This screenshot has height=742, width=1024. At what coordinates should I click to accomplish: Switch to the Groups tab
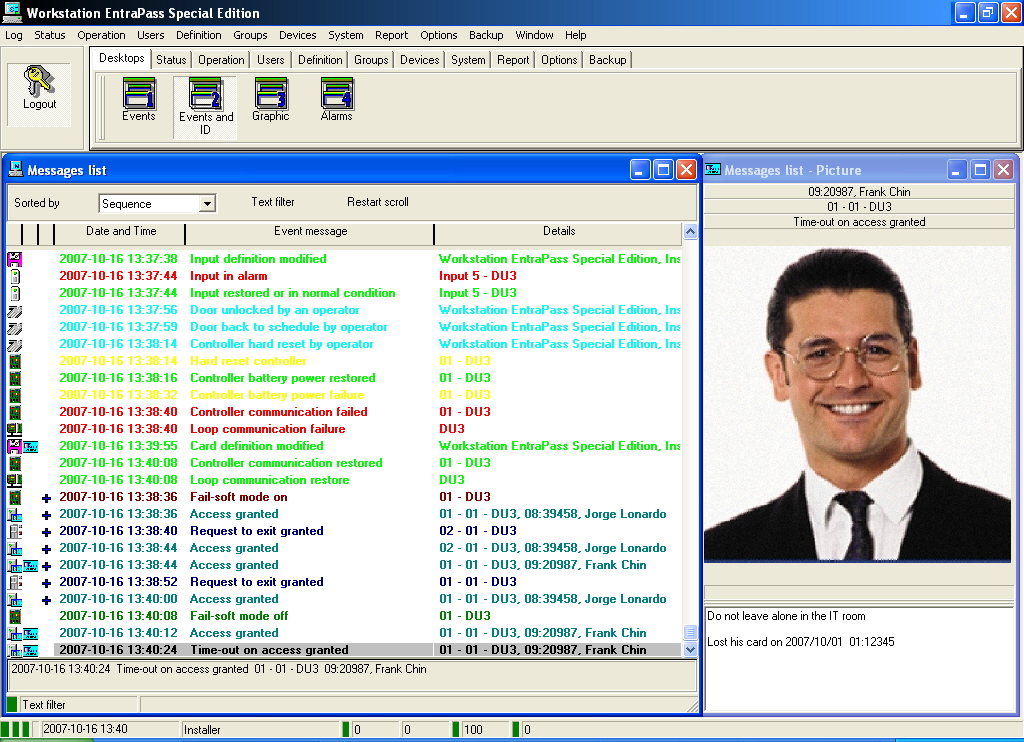[371, 60]
